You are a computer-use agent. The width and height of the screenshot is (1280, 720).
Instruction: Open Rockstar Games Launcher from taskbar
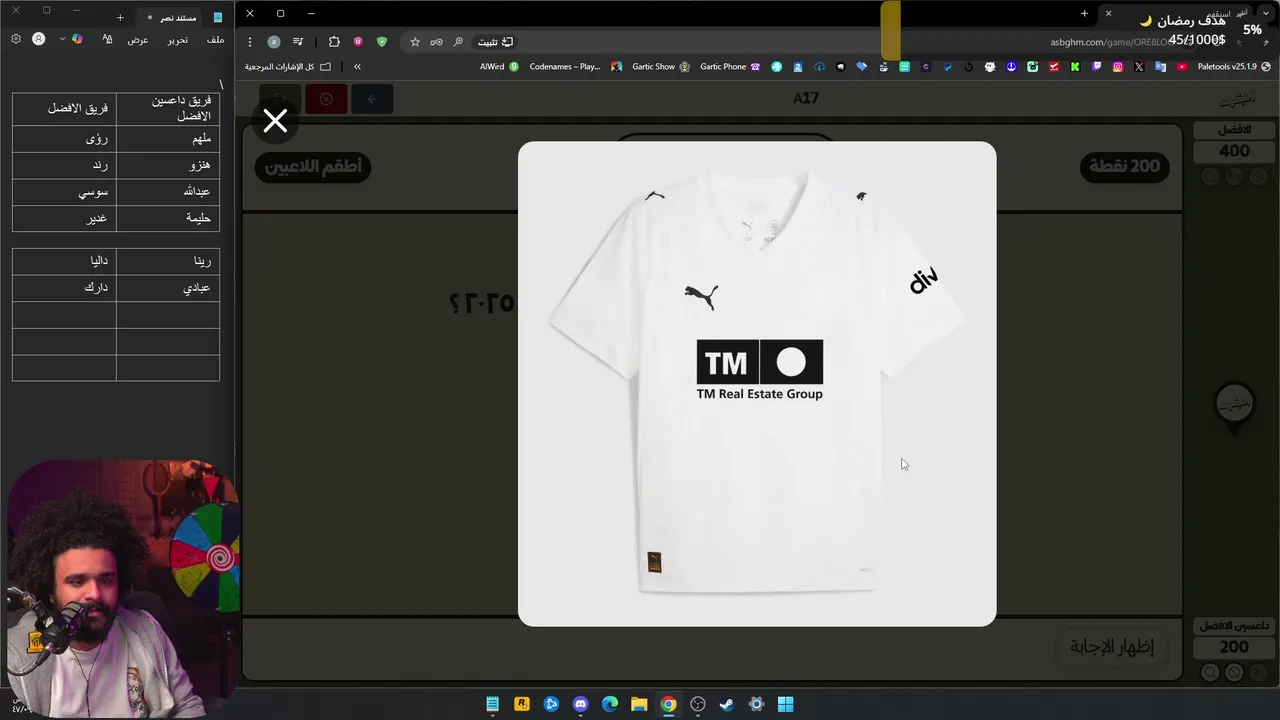click(522, 704)
